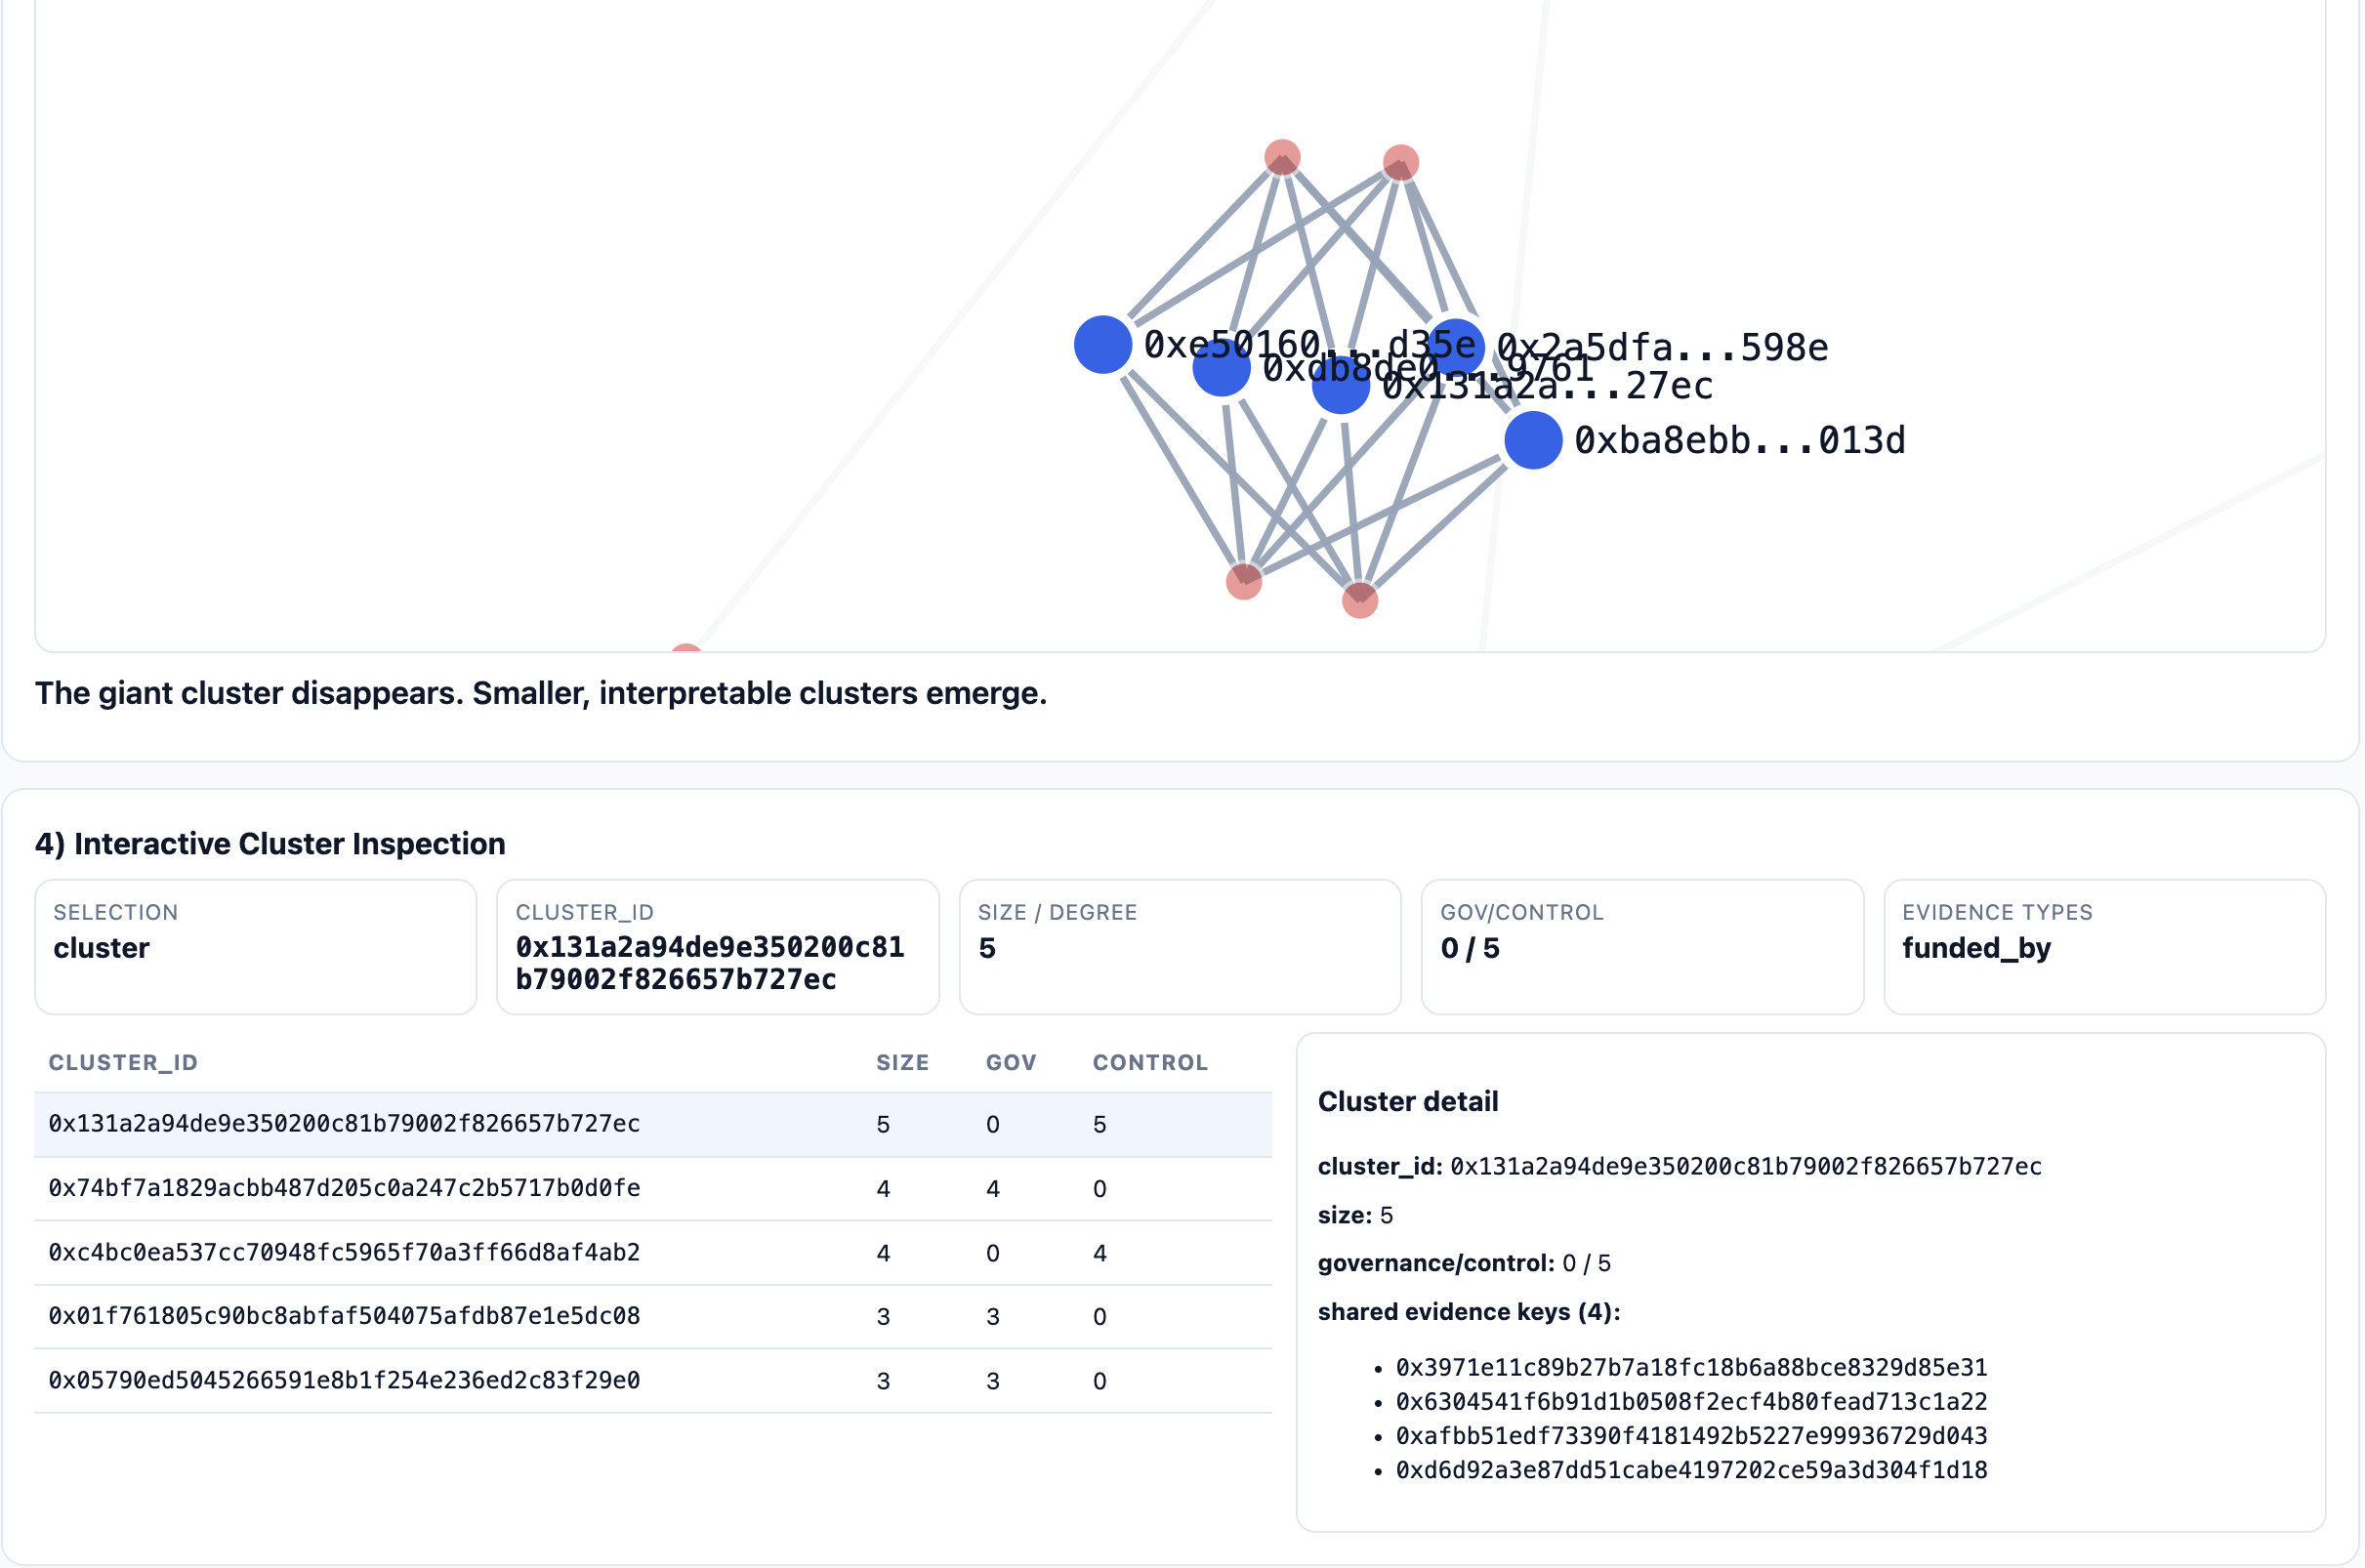Click evidence key 0xd6d92a3e87dd51cabe4197202ce59a3d304f1d18

click(x=1691, y=1470)
